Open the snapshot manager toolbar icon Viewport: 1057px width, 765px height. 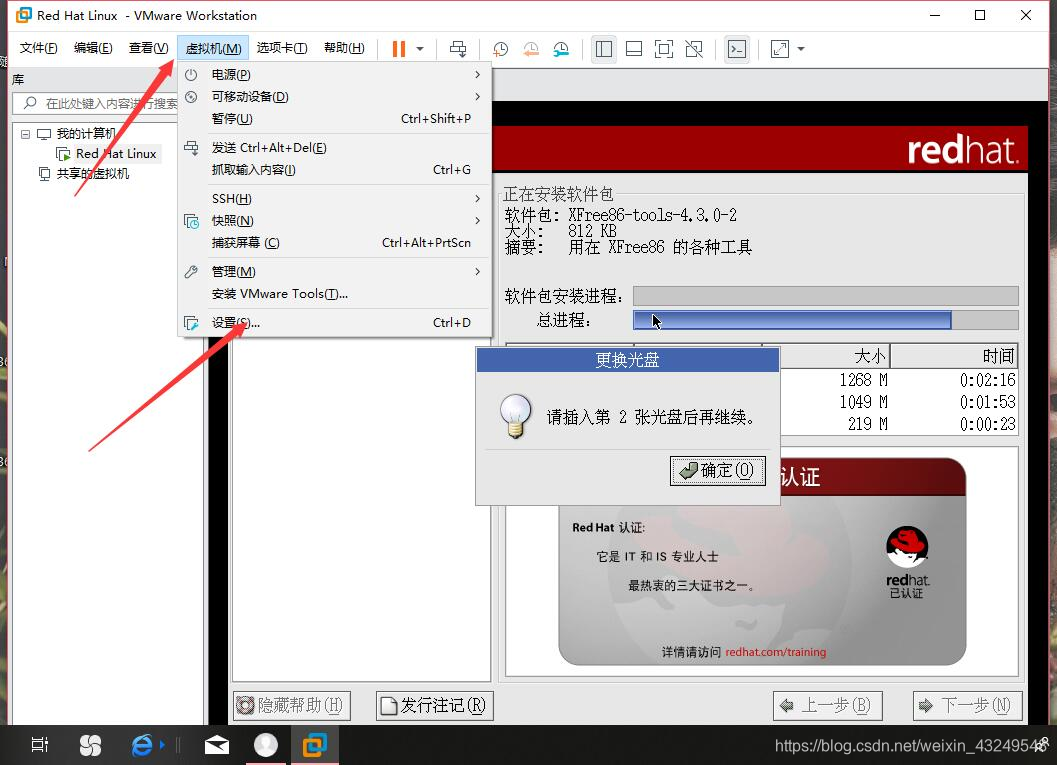pyautogui.click(x=561, y=49)
